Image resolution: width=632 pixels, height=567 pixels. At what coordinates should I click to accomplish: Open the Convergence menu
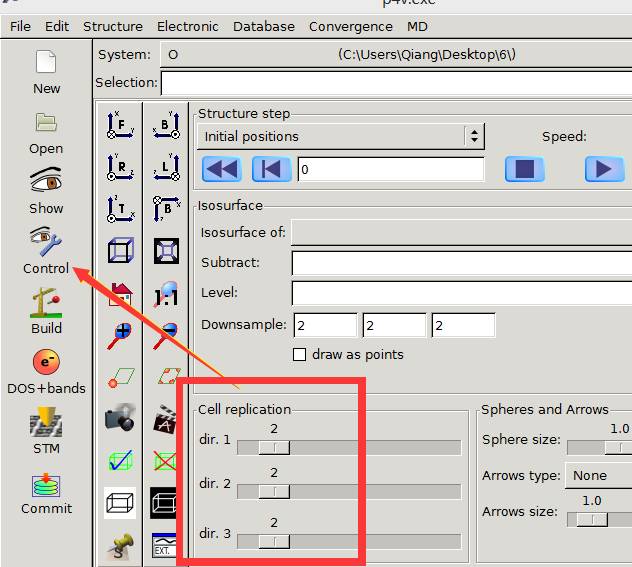pos(350,26)
